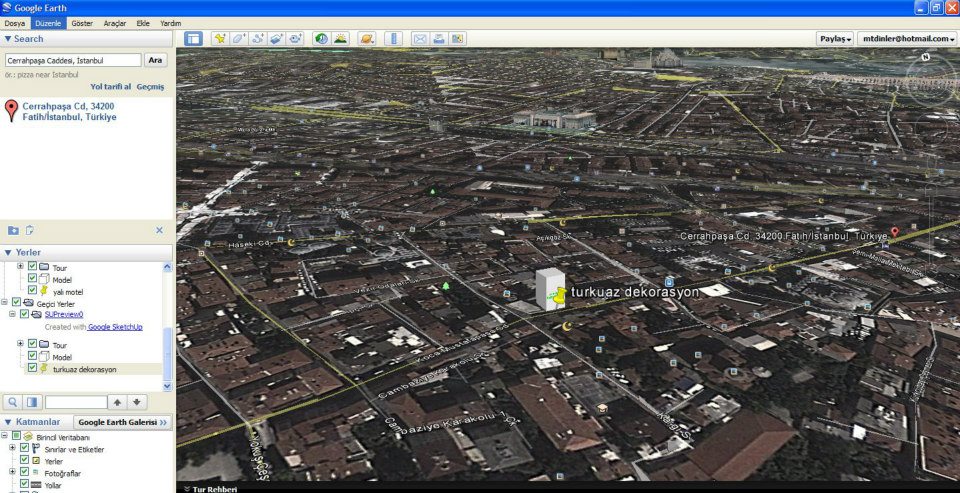960x493 pixels.
Task: Click the turkuaz dekorasyon pushpin on map
Action: tap(558, 295)
